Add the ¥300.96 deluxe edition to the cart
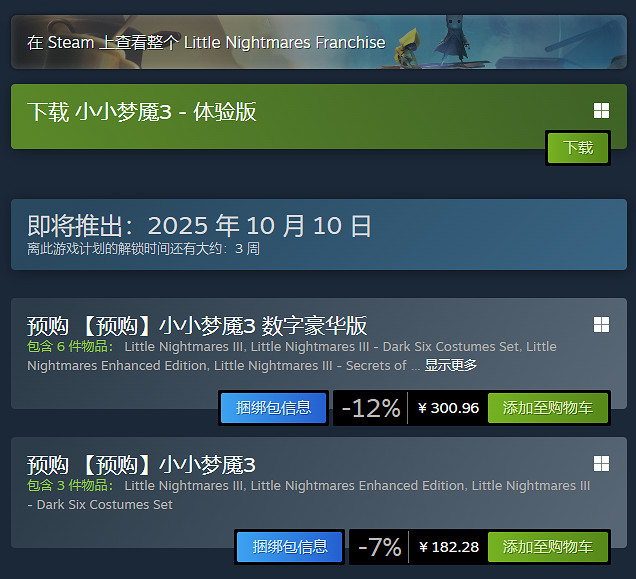Screen dimensions: 636x579 pos(548,408)
